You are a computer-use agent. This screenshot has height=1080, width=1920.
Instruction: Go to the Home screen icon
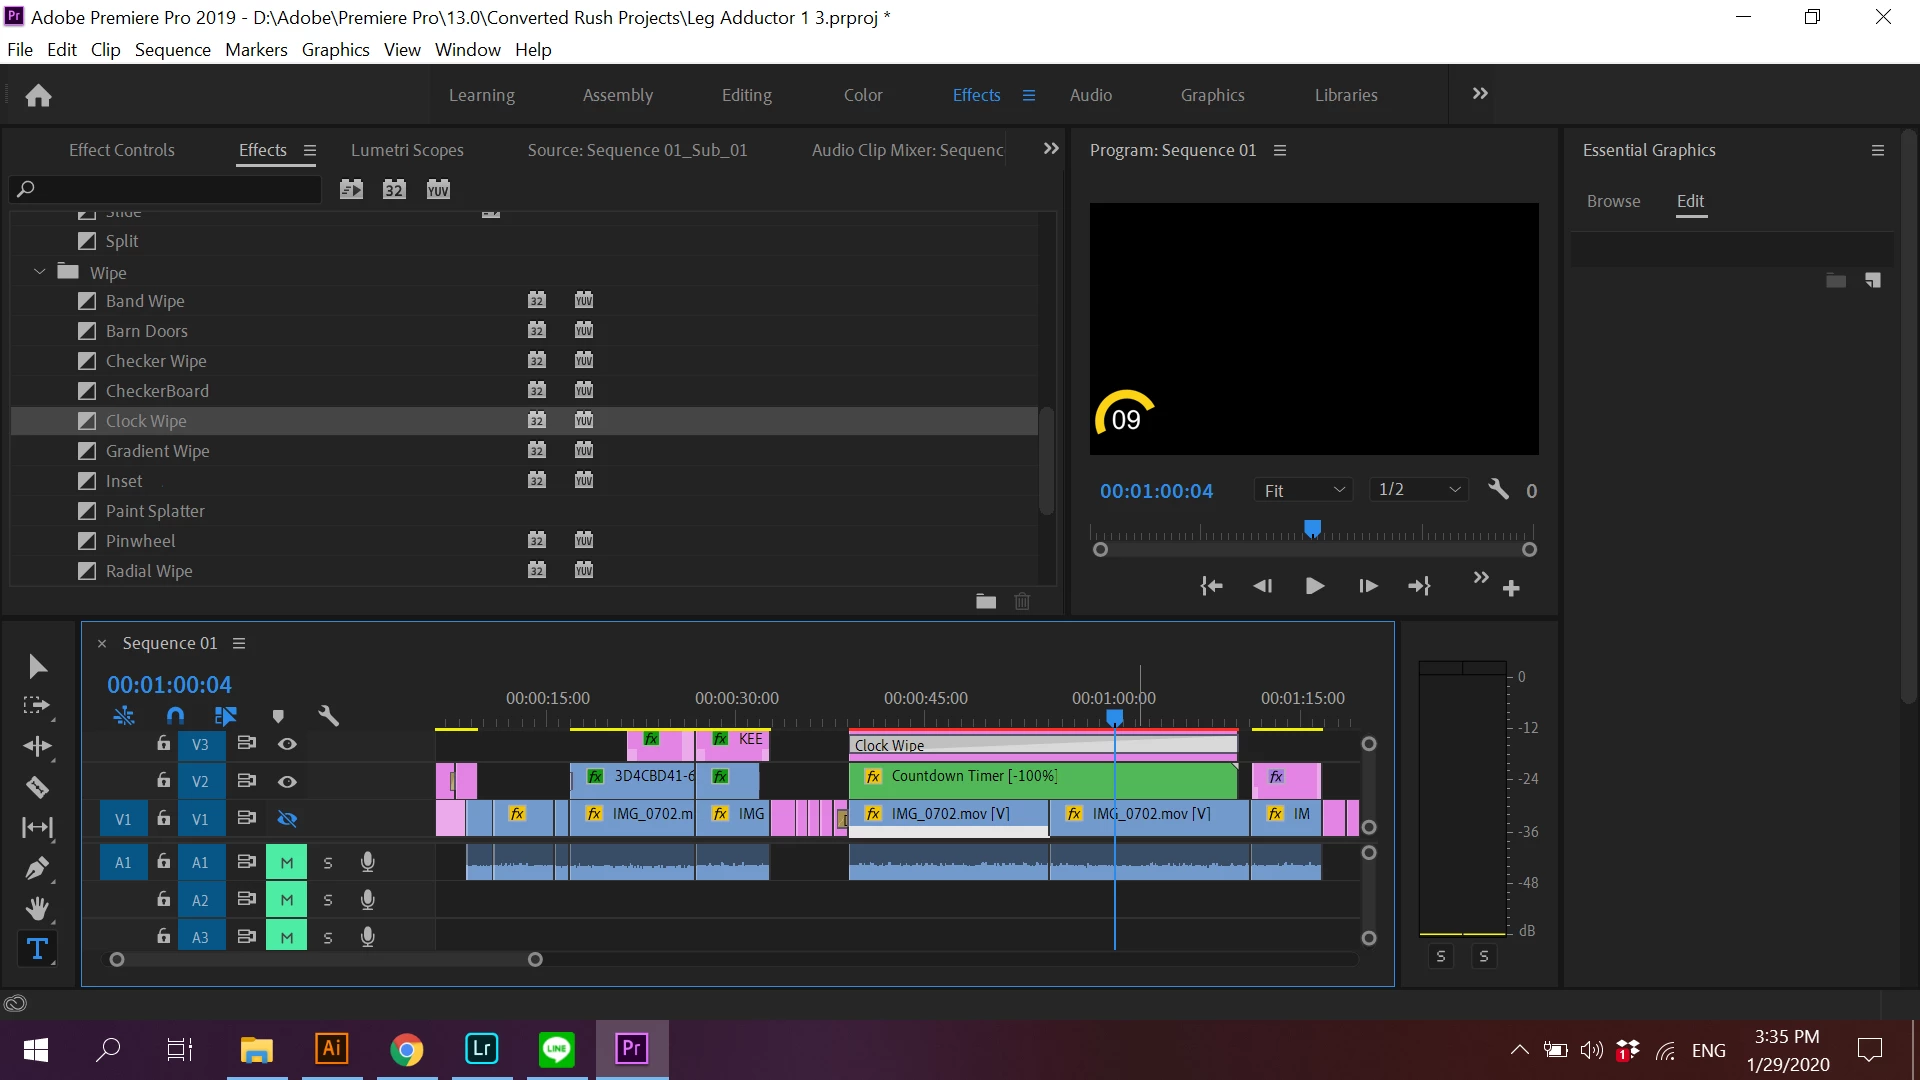pos(38,95)
